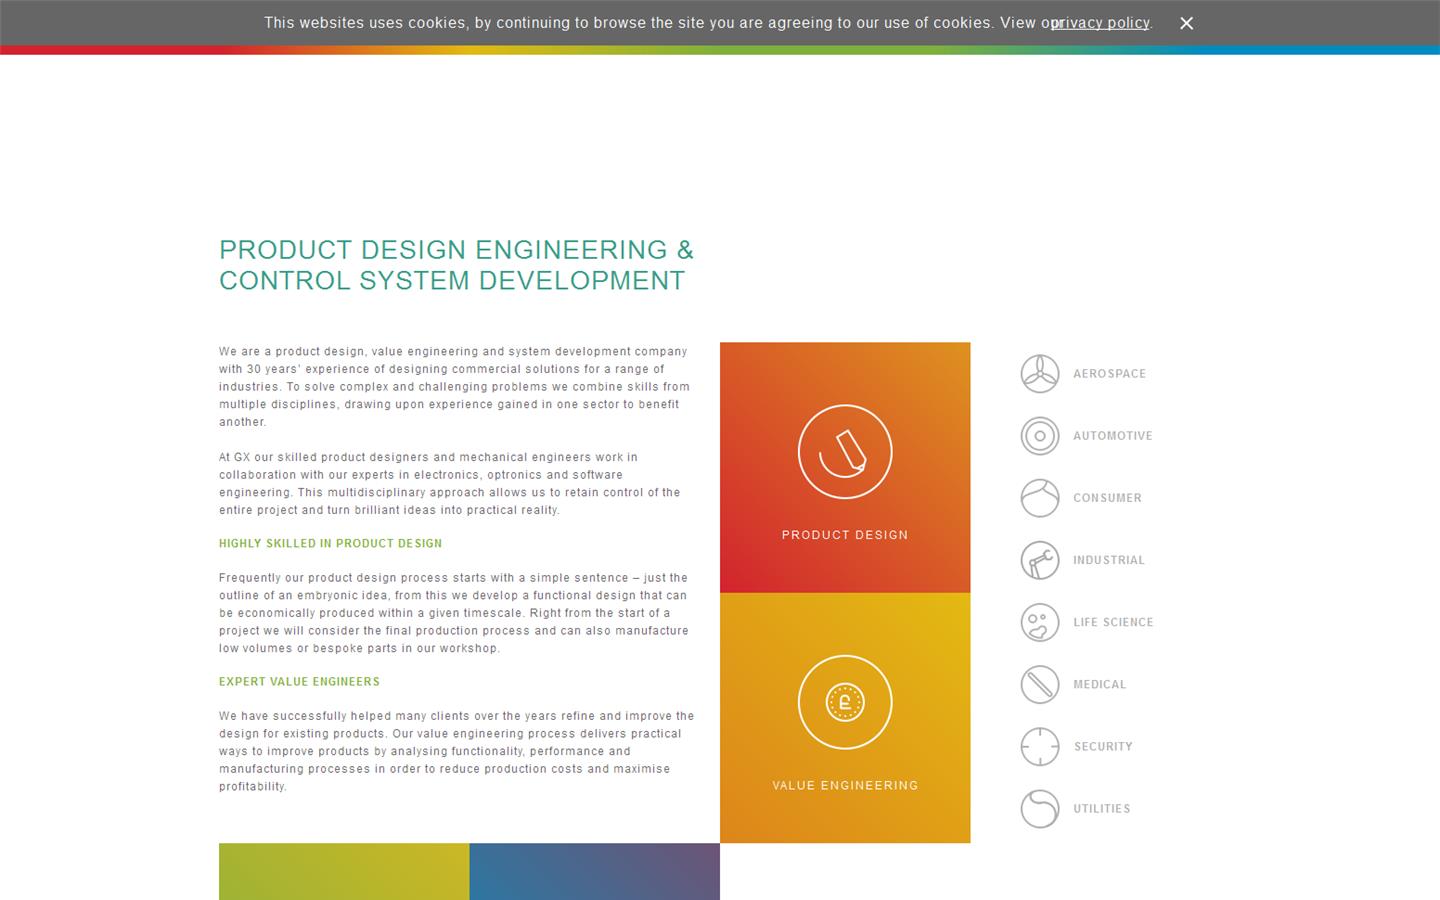Viewport: 1440px width, 900px height.
Task: Select the Automotive tyre icon
Action: pos(1040,436)
